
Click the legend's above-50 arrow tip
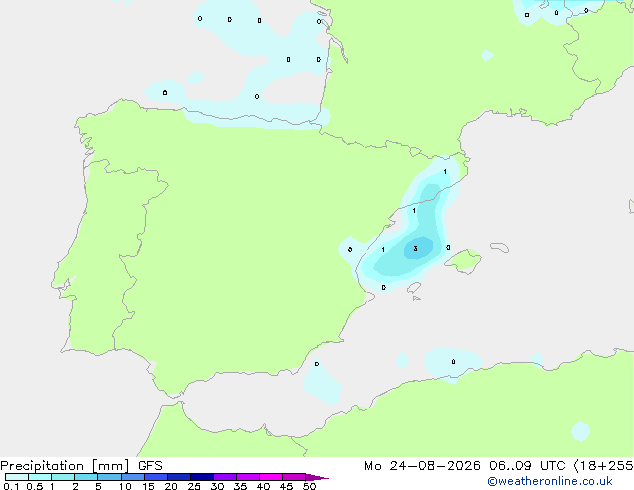pyautogui.click(x=317, y=477)
